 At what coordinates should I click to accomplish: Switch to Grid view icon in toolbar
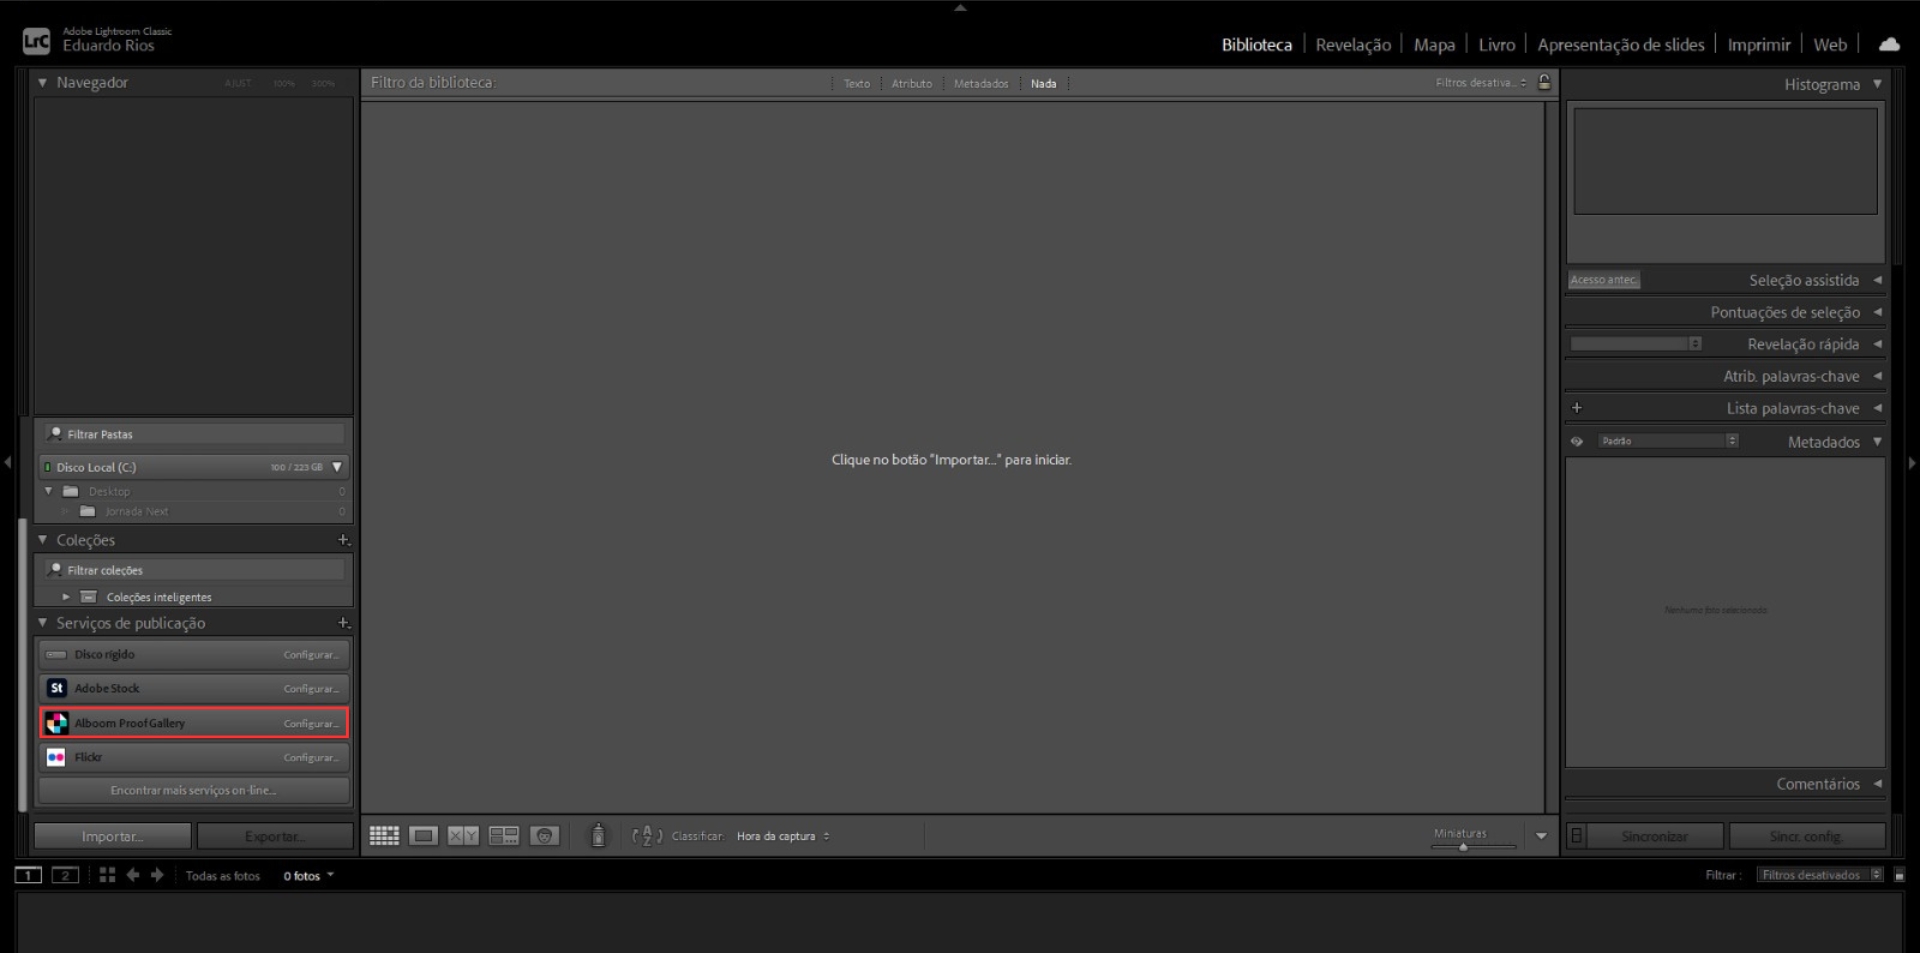[x=384, y=836]
